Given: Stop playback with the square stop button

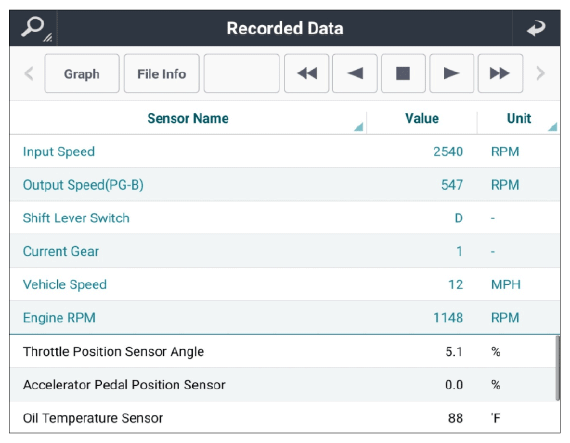Looking at the screenshot, I should tap(403, 73).
